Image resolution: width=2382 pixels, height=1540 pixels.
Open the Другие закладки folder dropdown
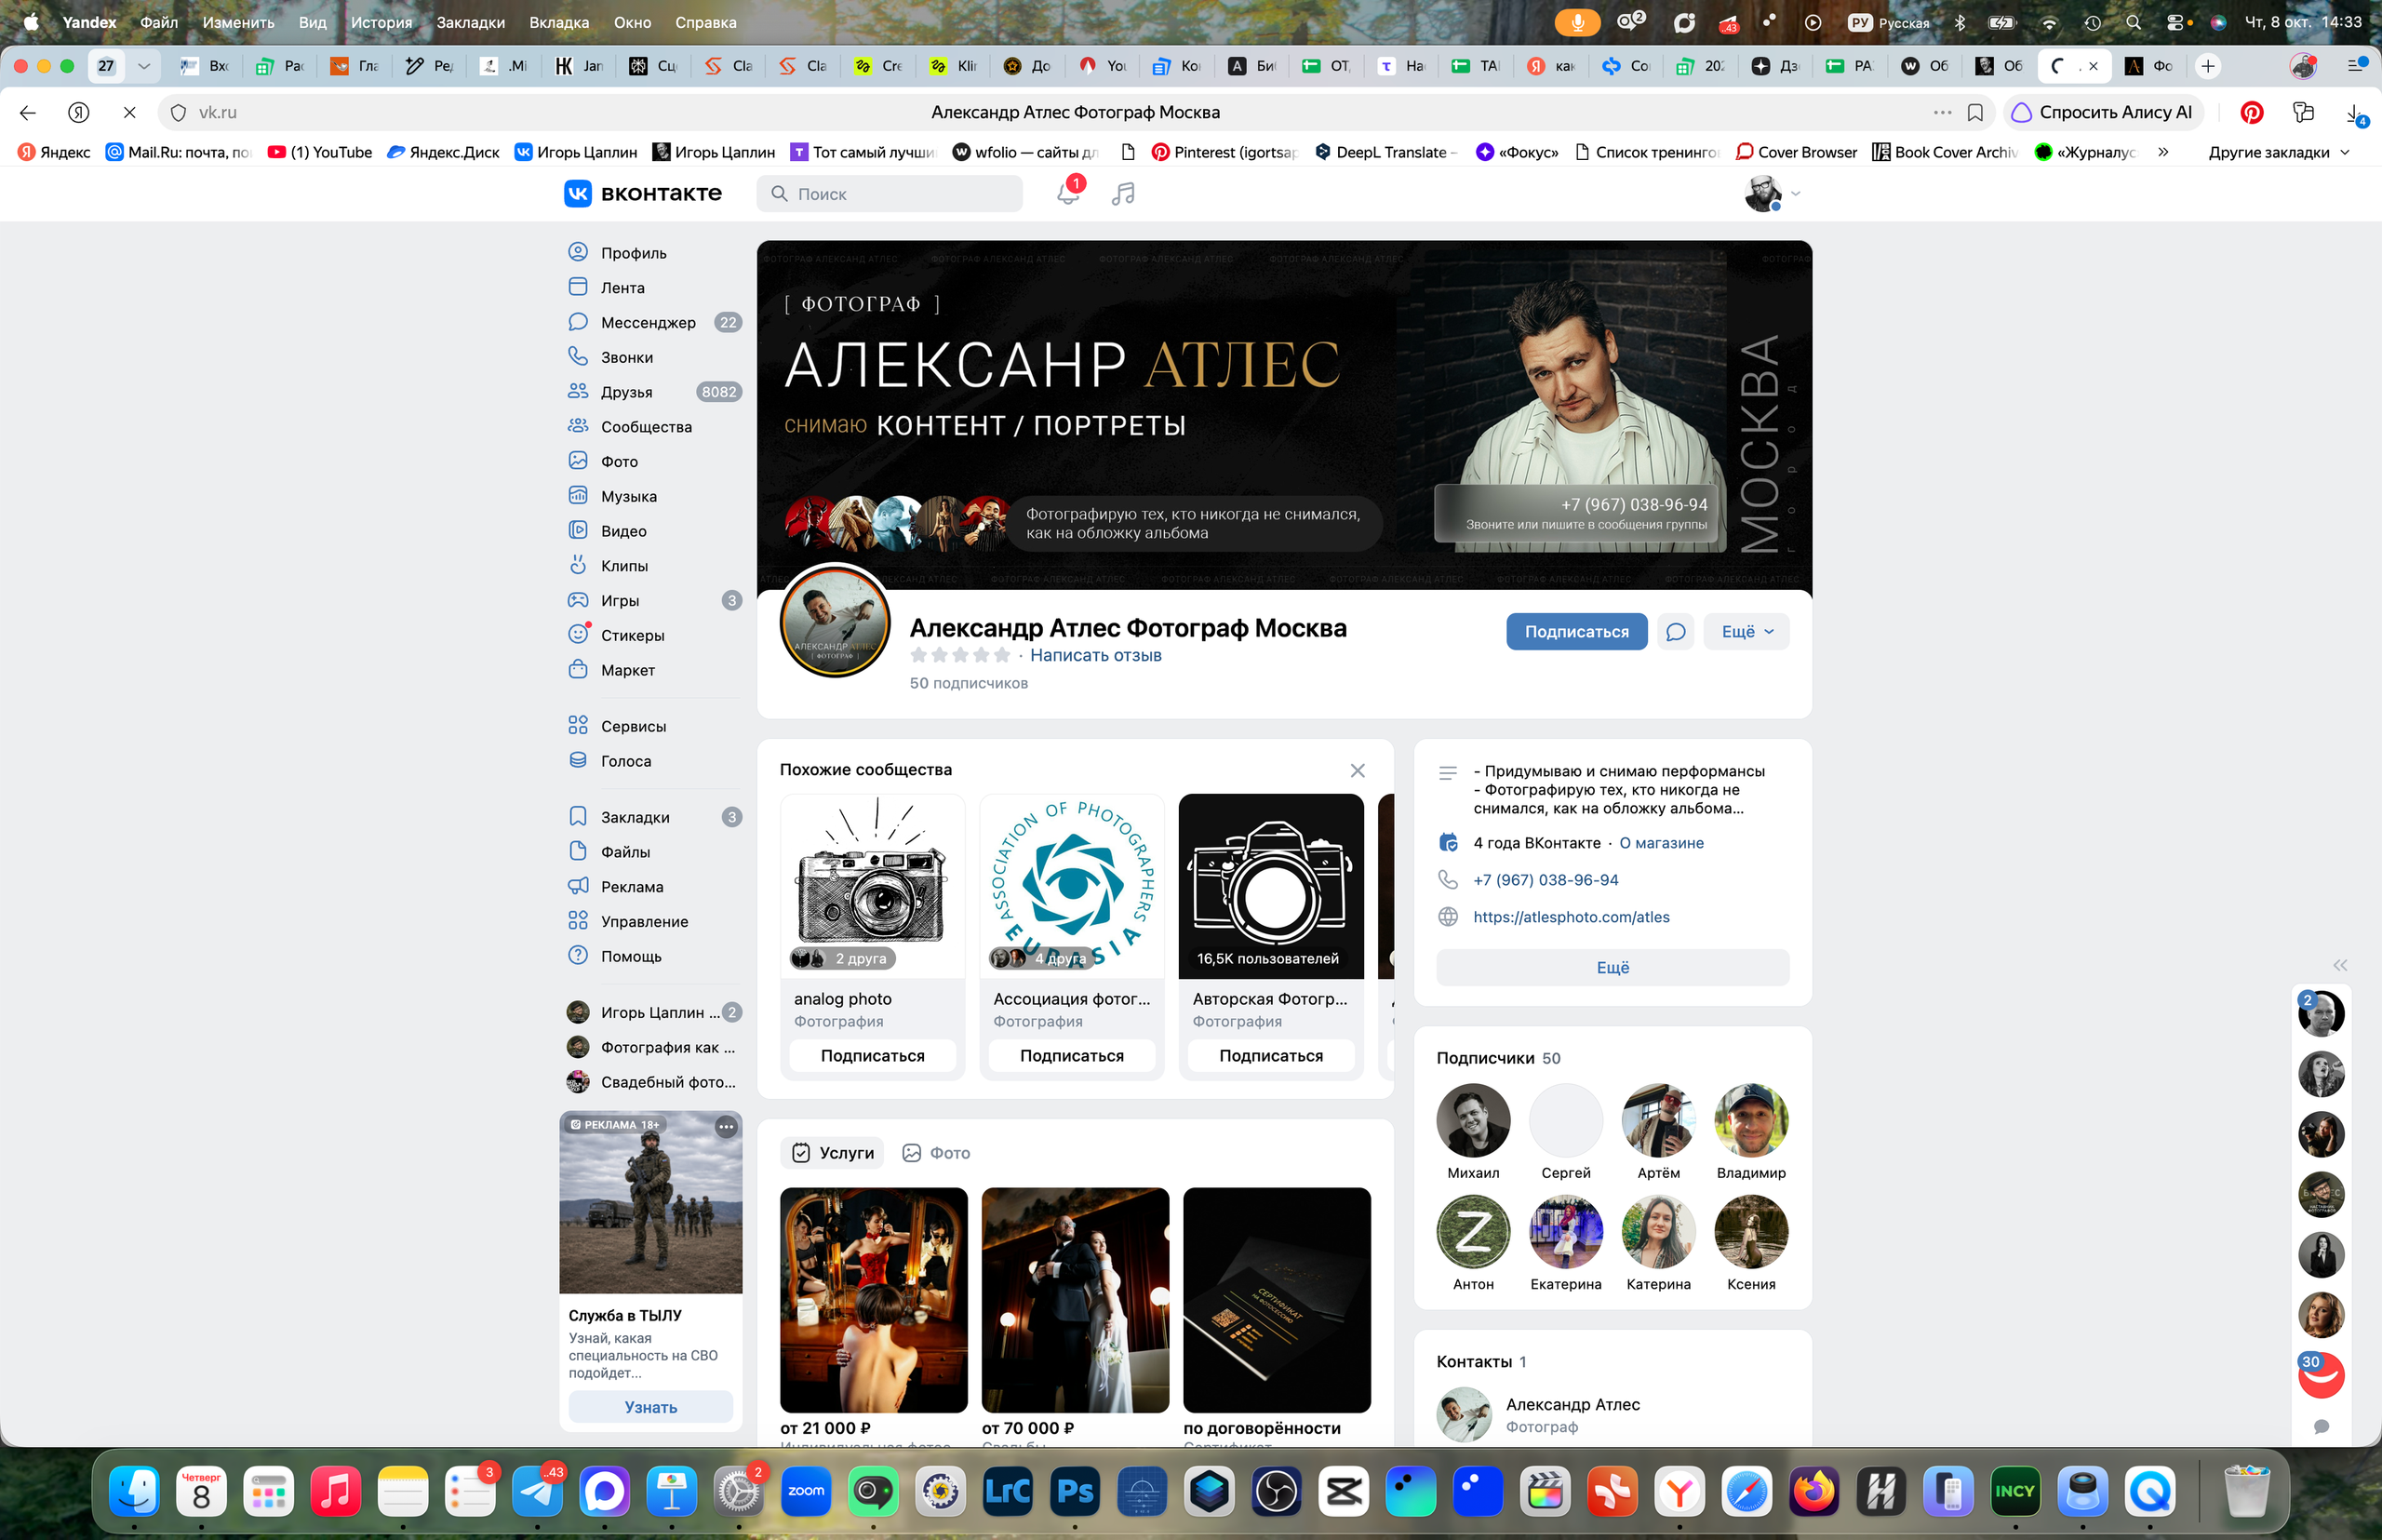[2279, 152]
